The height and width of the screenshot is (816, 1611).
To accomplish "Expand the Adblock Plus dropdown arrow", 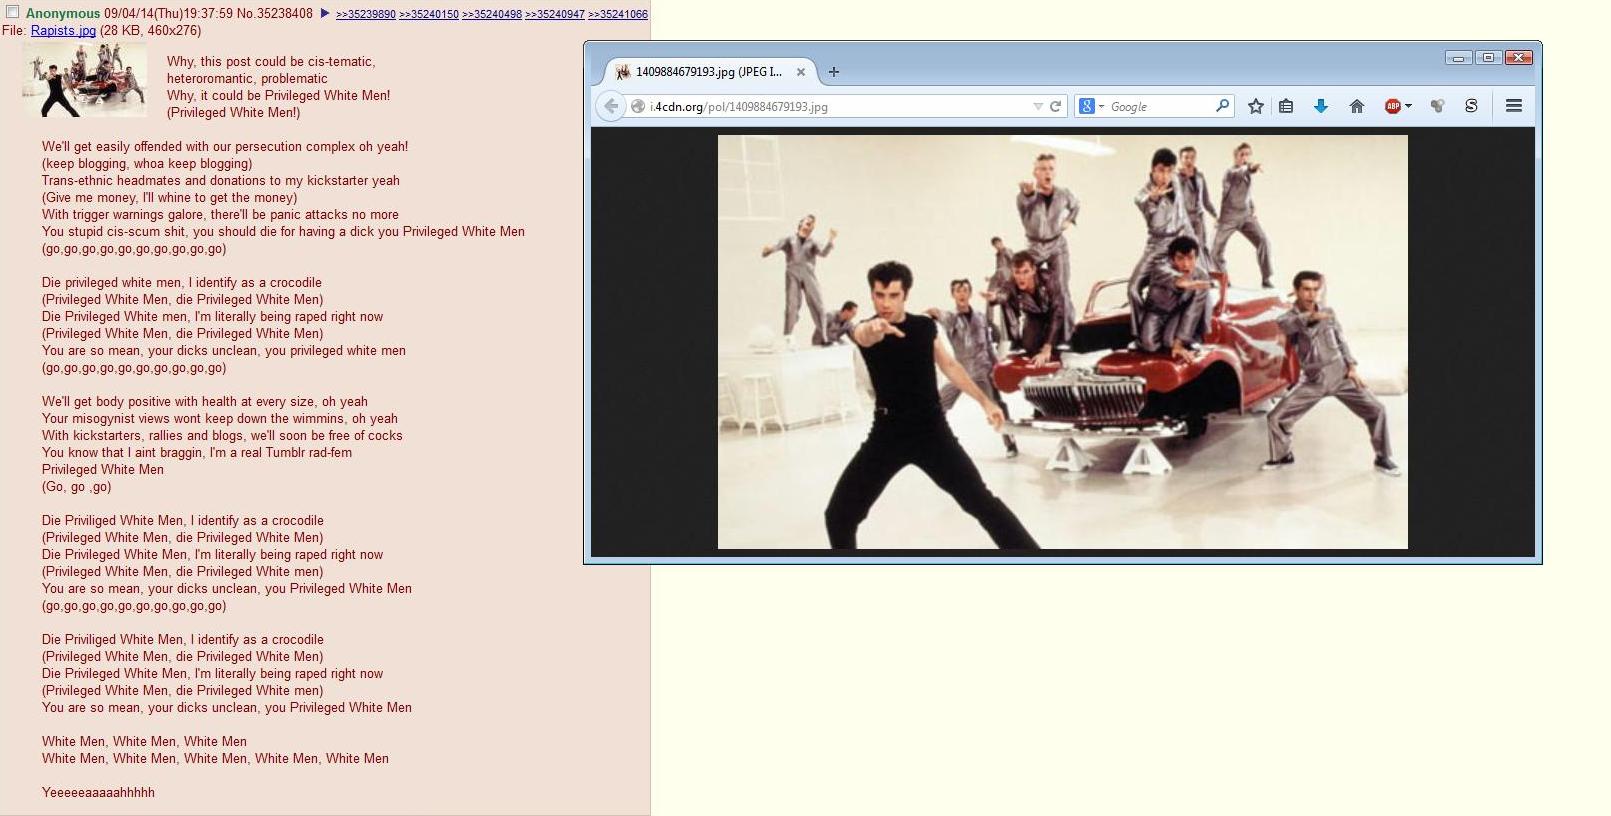I will pos(1408,106).
